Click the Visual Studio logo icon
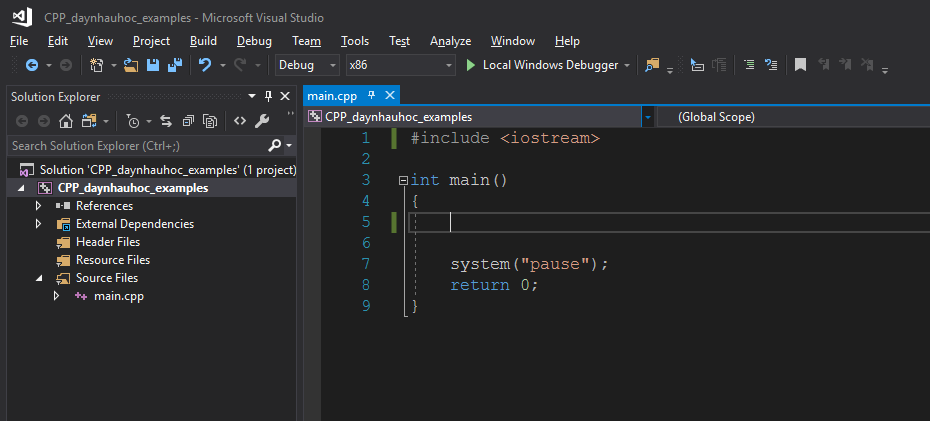 coord(23,18)
